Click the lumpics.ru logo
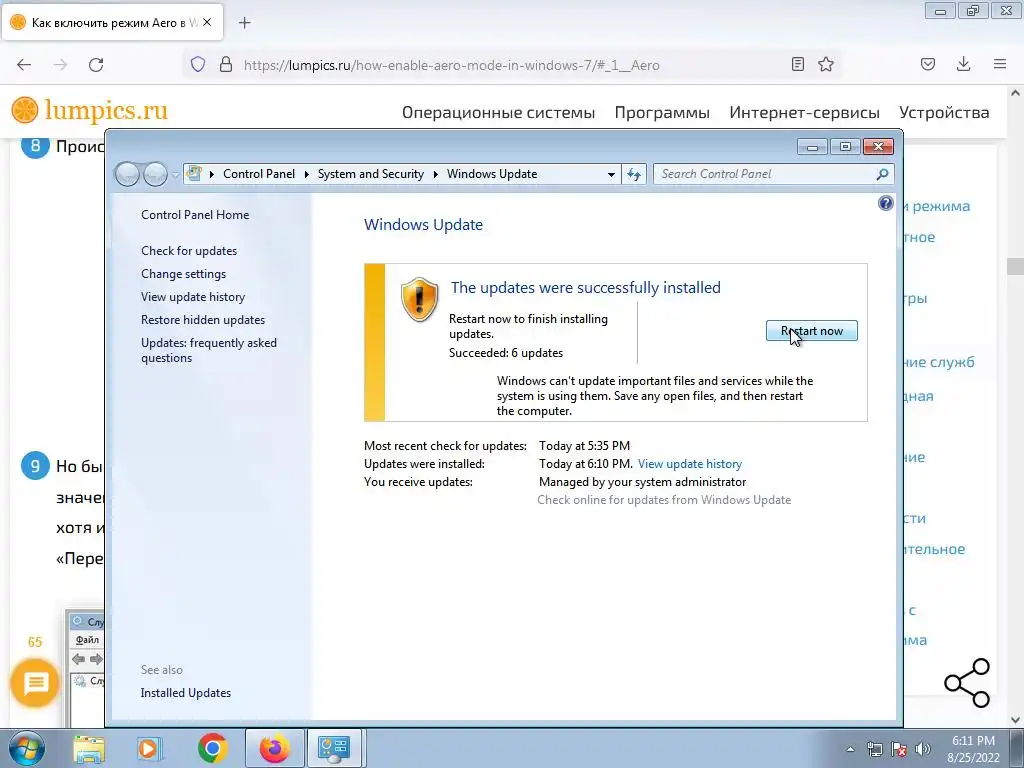Screen dimensions: 1024x768 click(x=89, y=110)
